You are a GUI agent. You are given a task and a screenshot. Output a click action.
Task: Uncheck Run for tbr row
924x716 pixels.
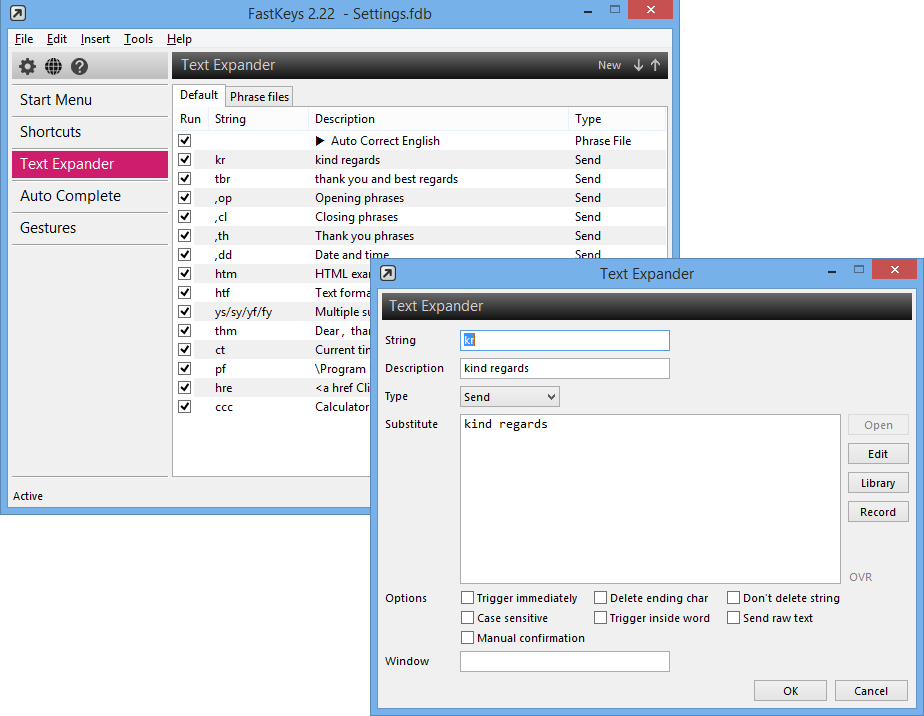pos(185,178)
